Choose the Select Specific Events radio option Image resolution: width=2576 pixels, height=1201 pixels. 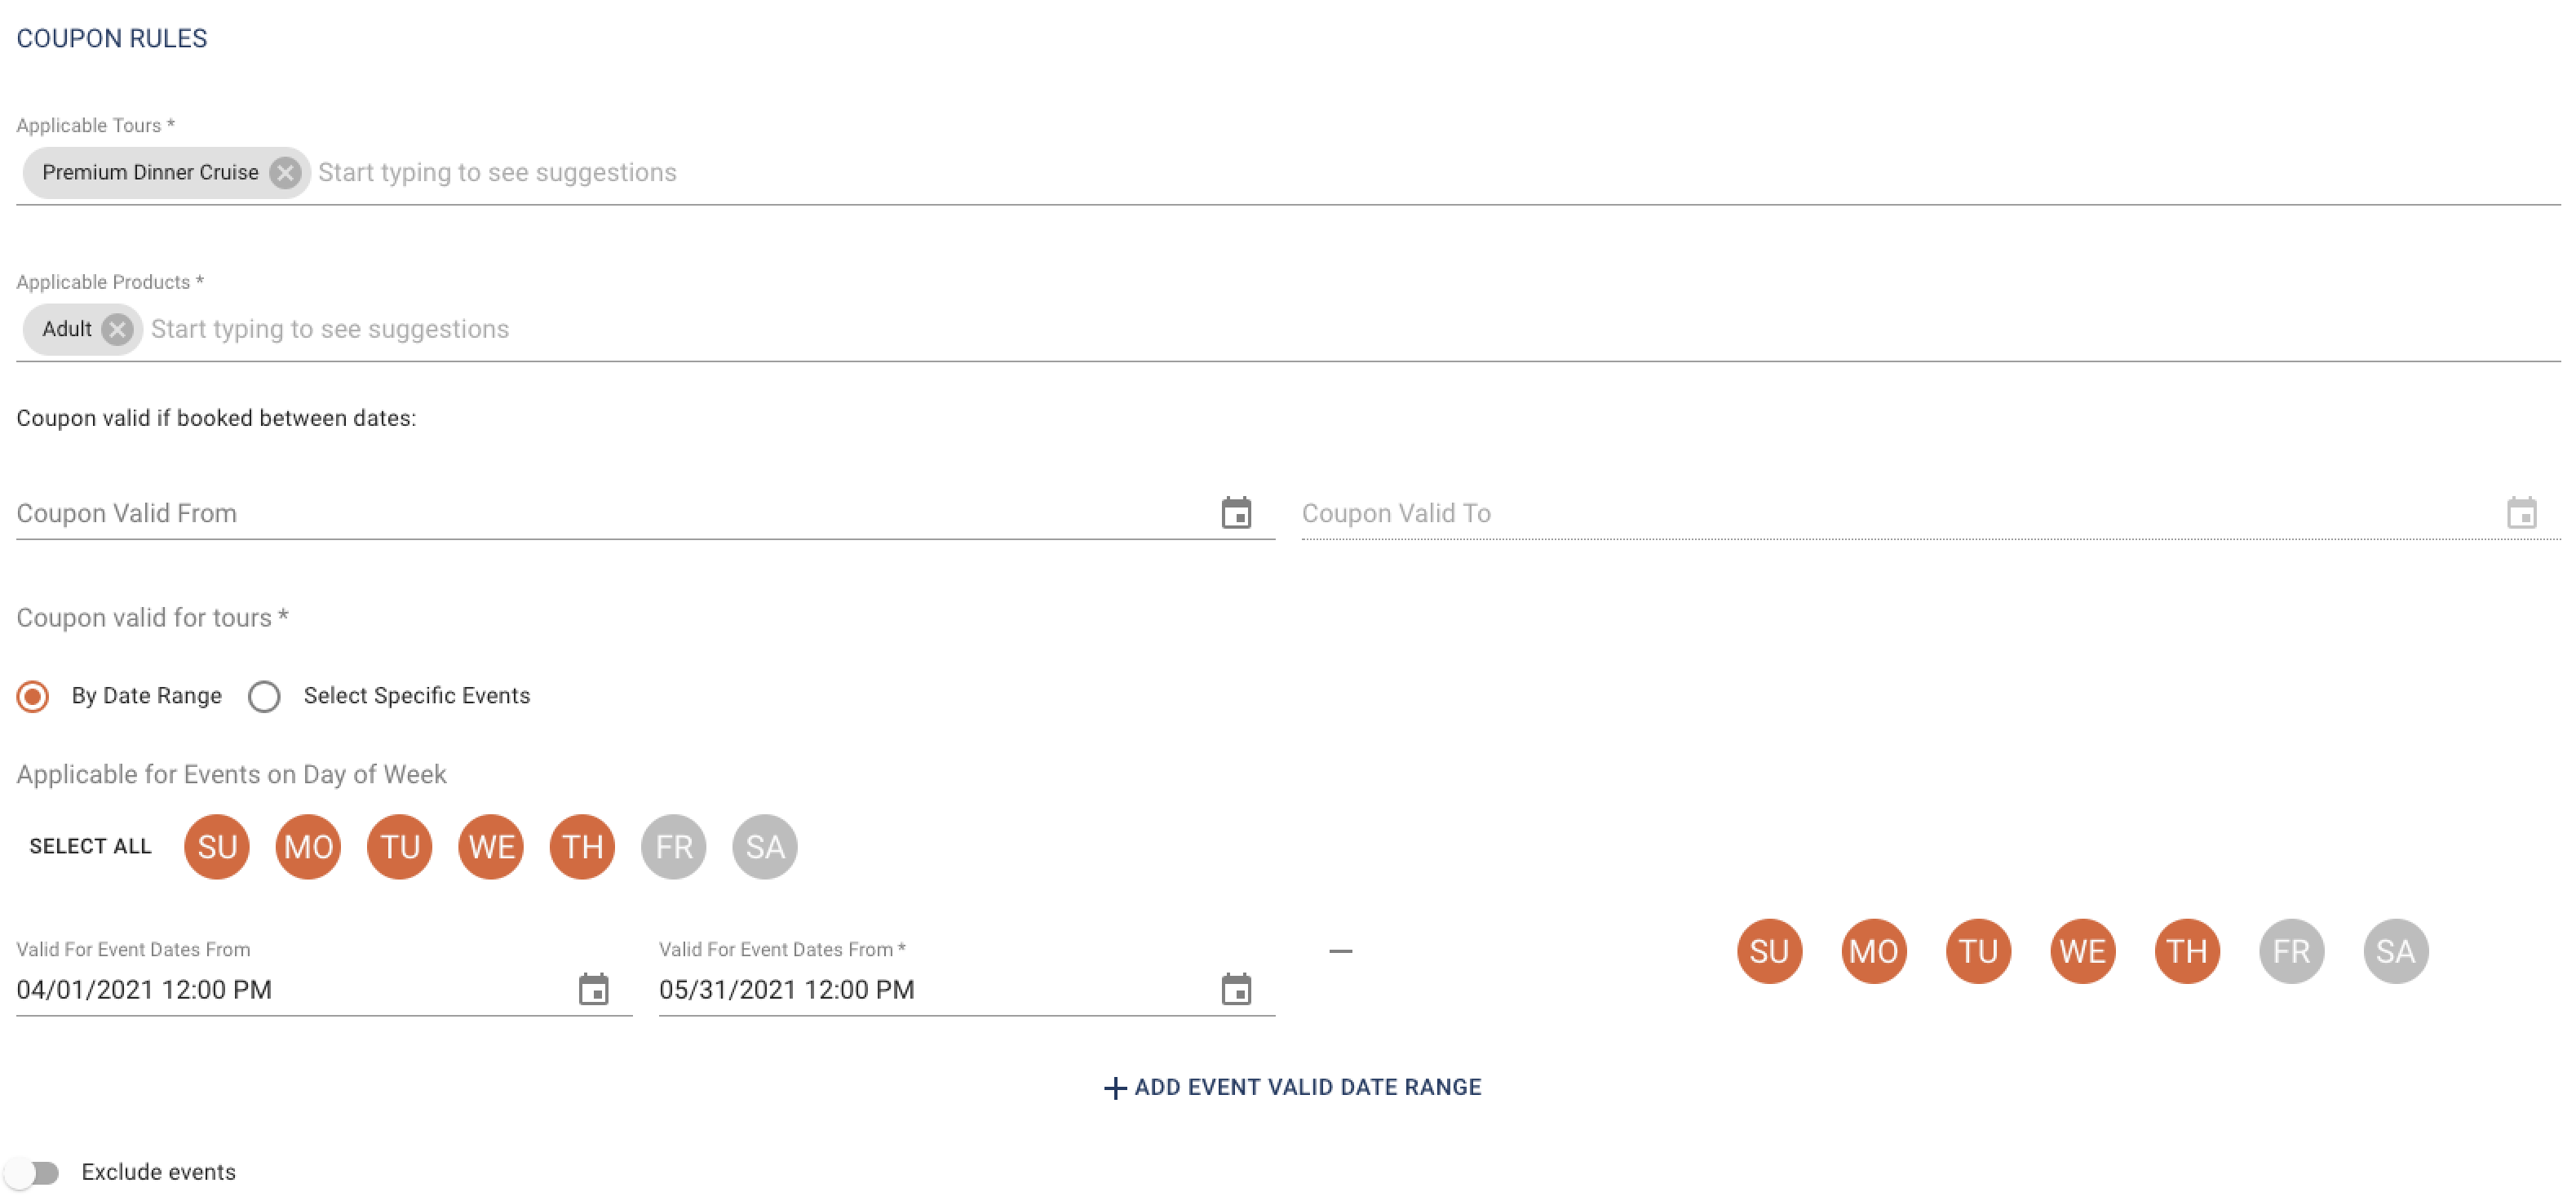pos(264,696)
